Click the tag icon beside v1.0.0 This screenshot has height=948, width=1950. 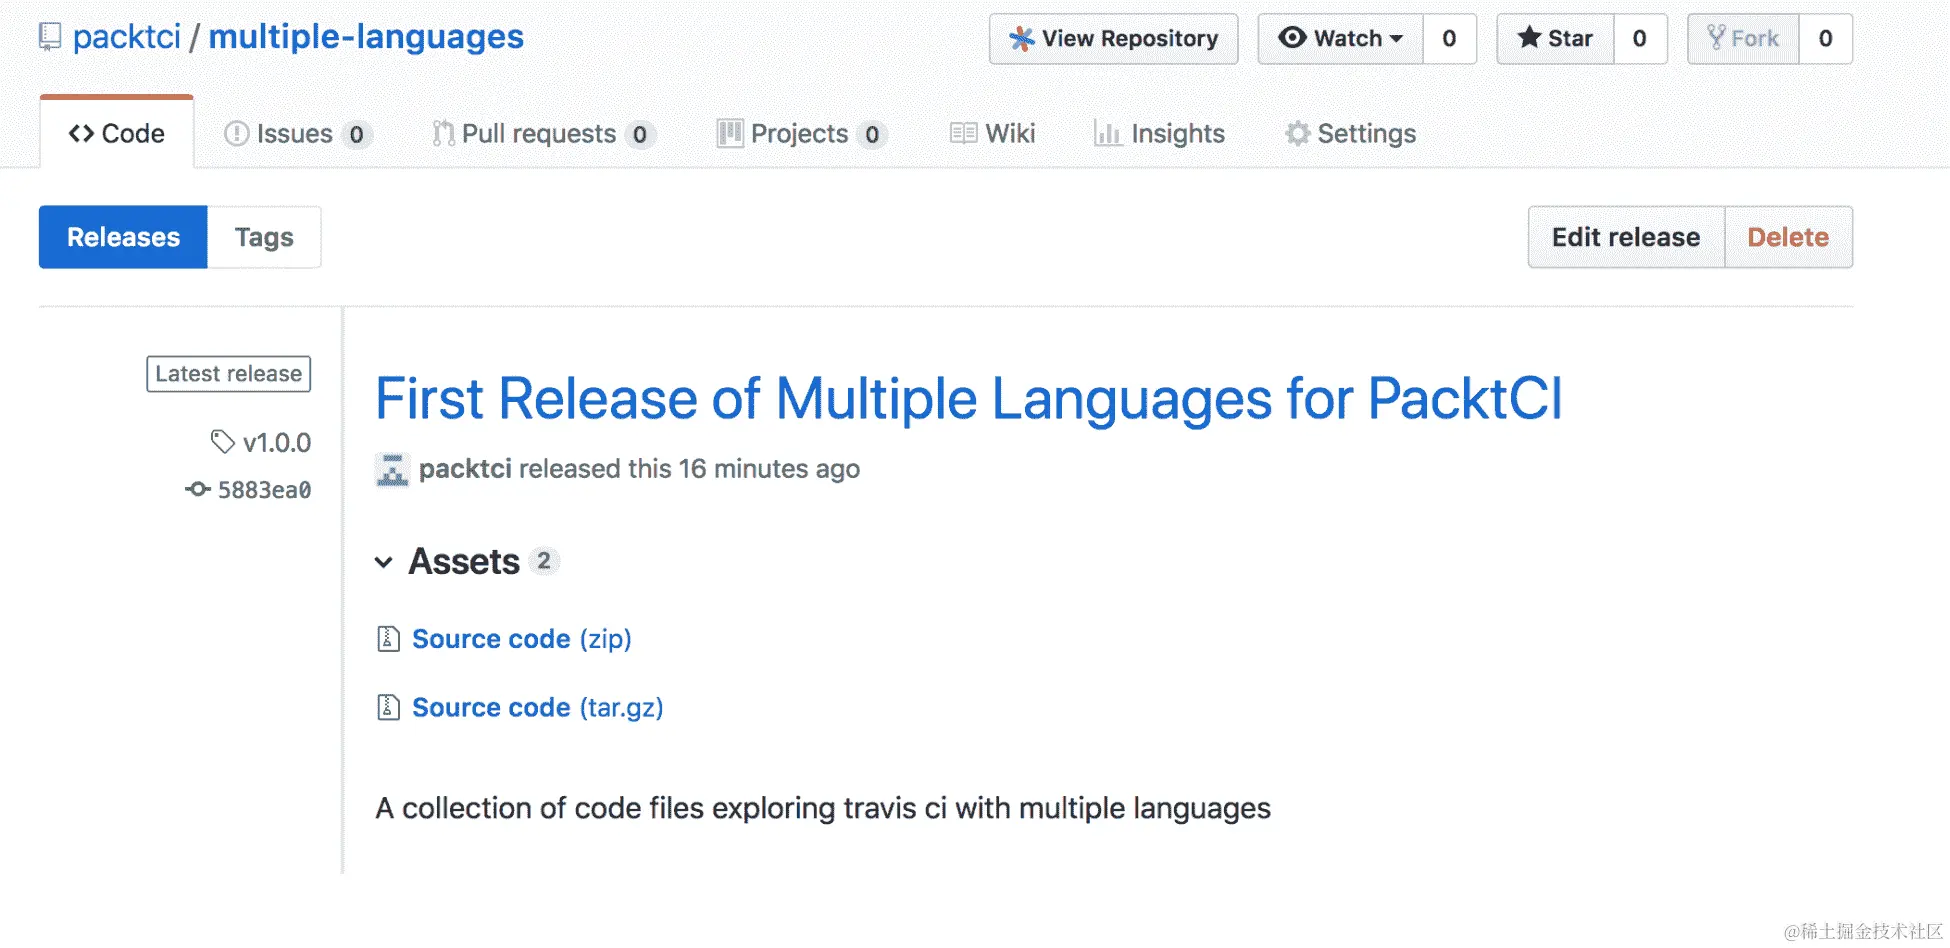222,441
